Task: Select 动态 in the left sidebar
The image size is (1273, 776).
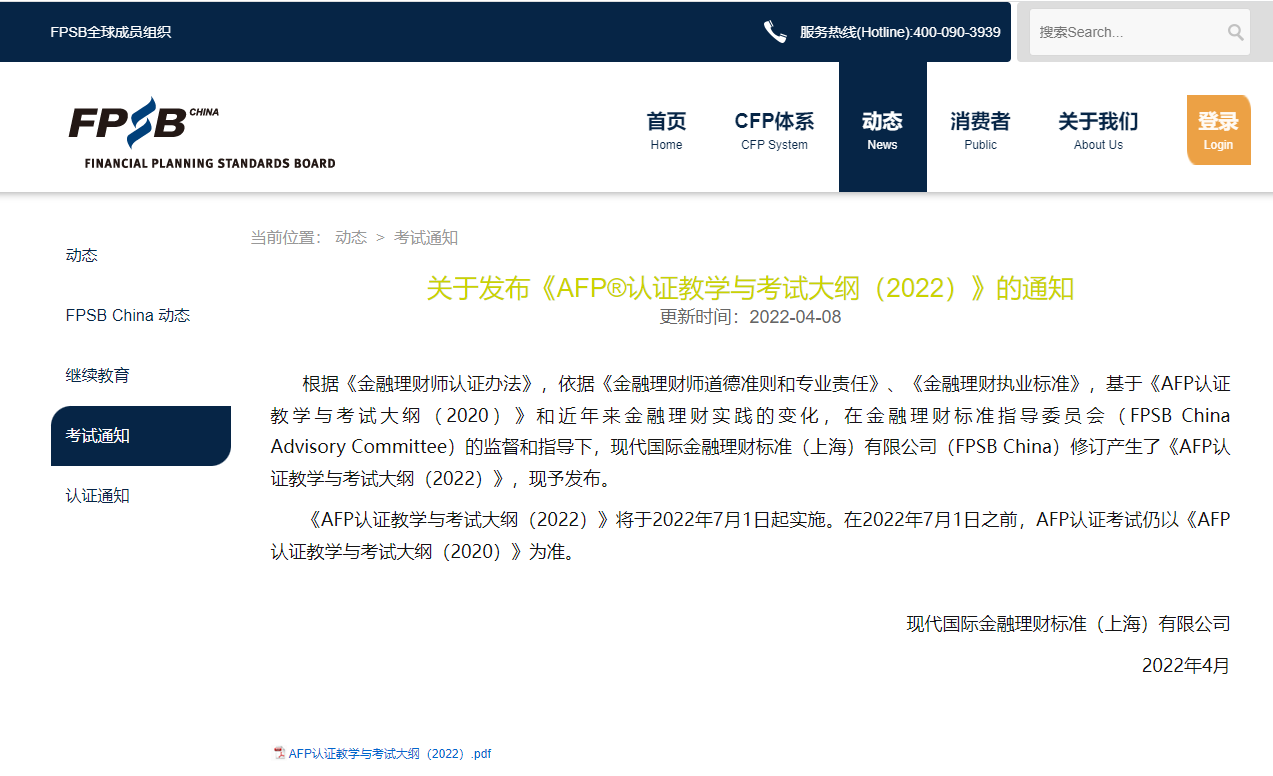Action: (82, 255)
